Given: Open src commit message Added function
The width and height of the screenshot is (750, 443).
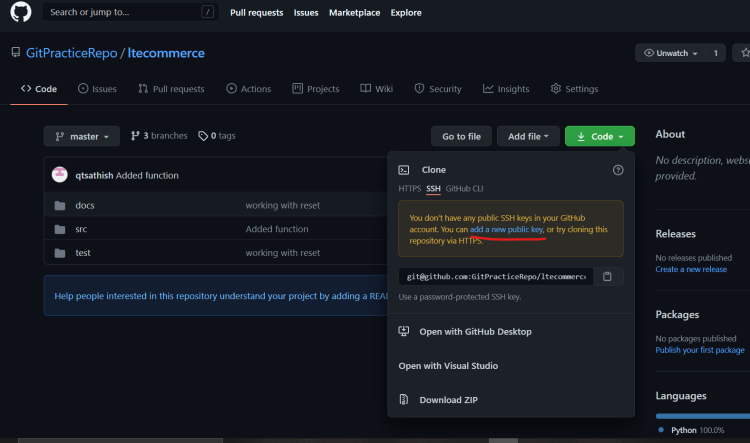Looking at the screenshot, I should (x=277, y=229).
